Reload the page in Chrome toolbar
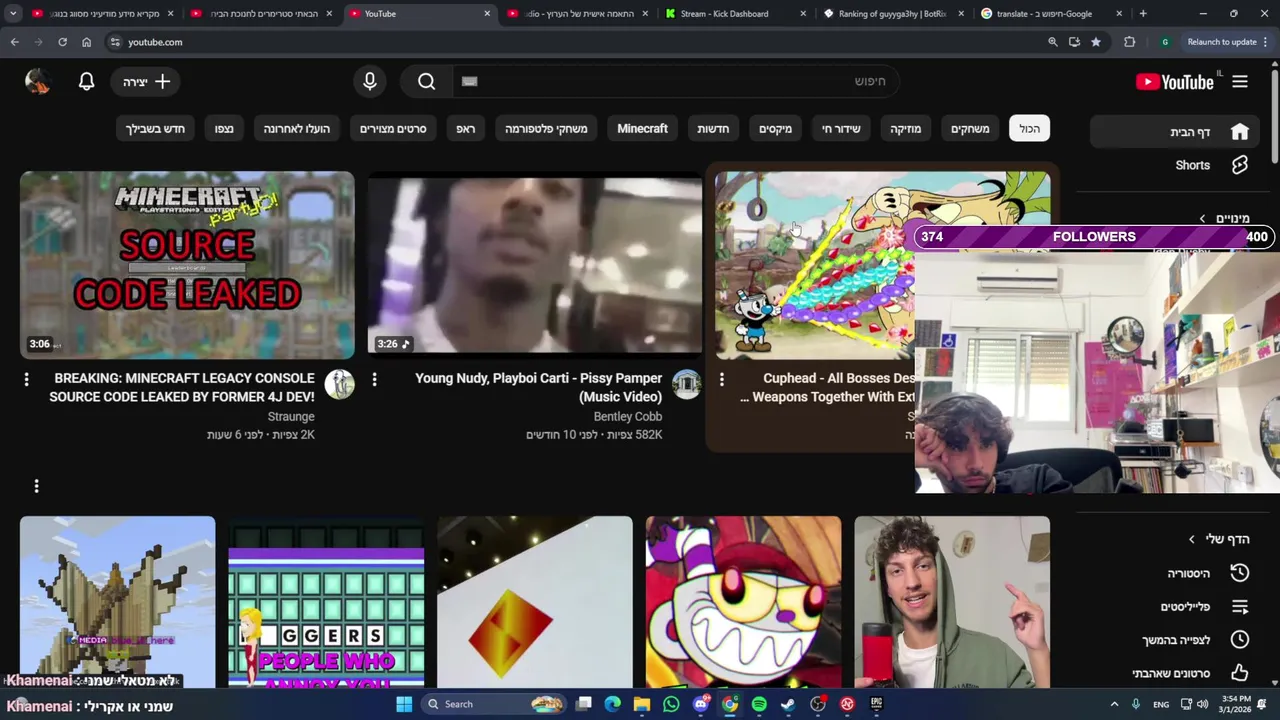1280x720 pixels. pyautogui.click(x=62, y=42)
